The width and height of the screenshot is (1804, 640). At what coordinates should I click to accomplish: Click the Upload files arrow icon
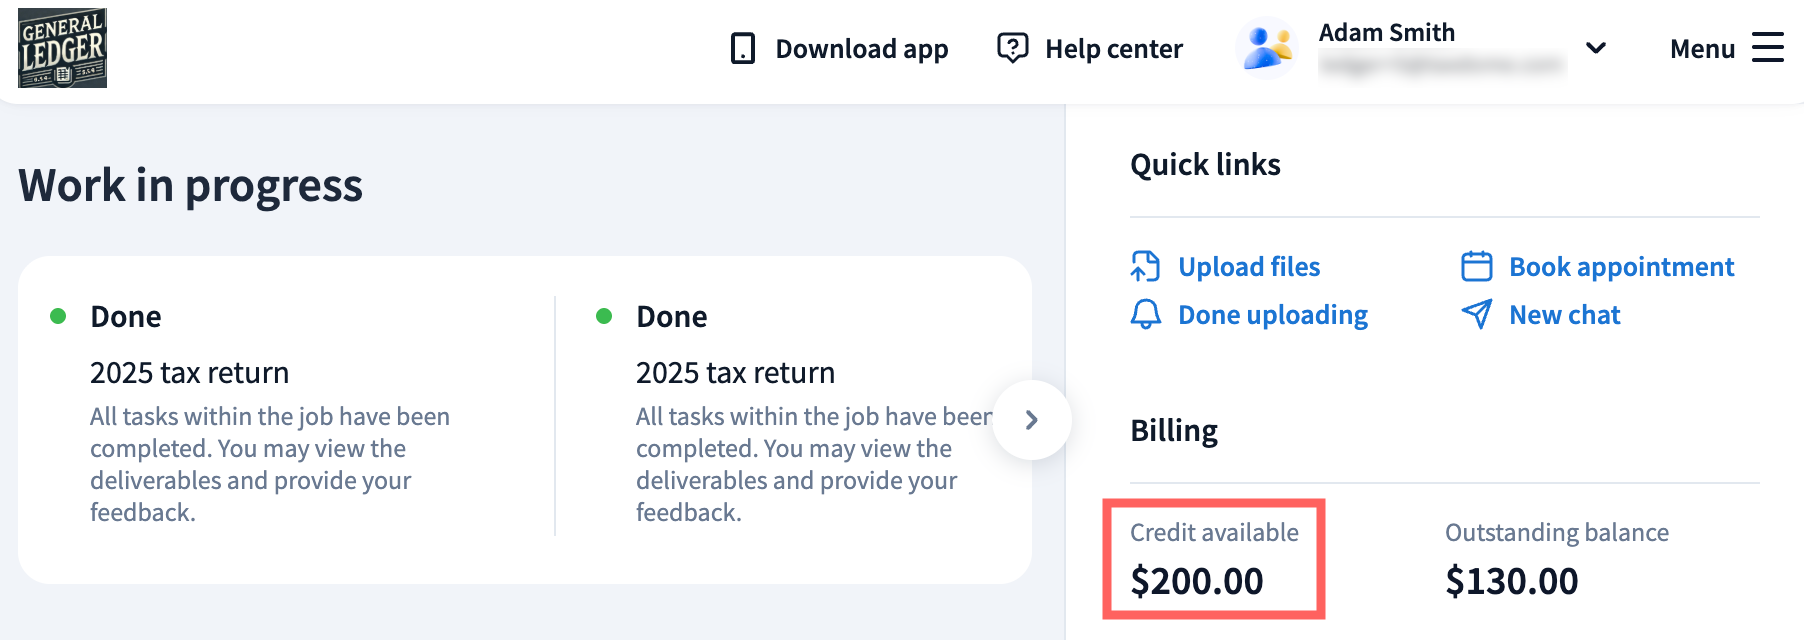tap(1146, 267)
